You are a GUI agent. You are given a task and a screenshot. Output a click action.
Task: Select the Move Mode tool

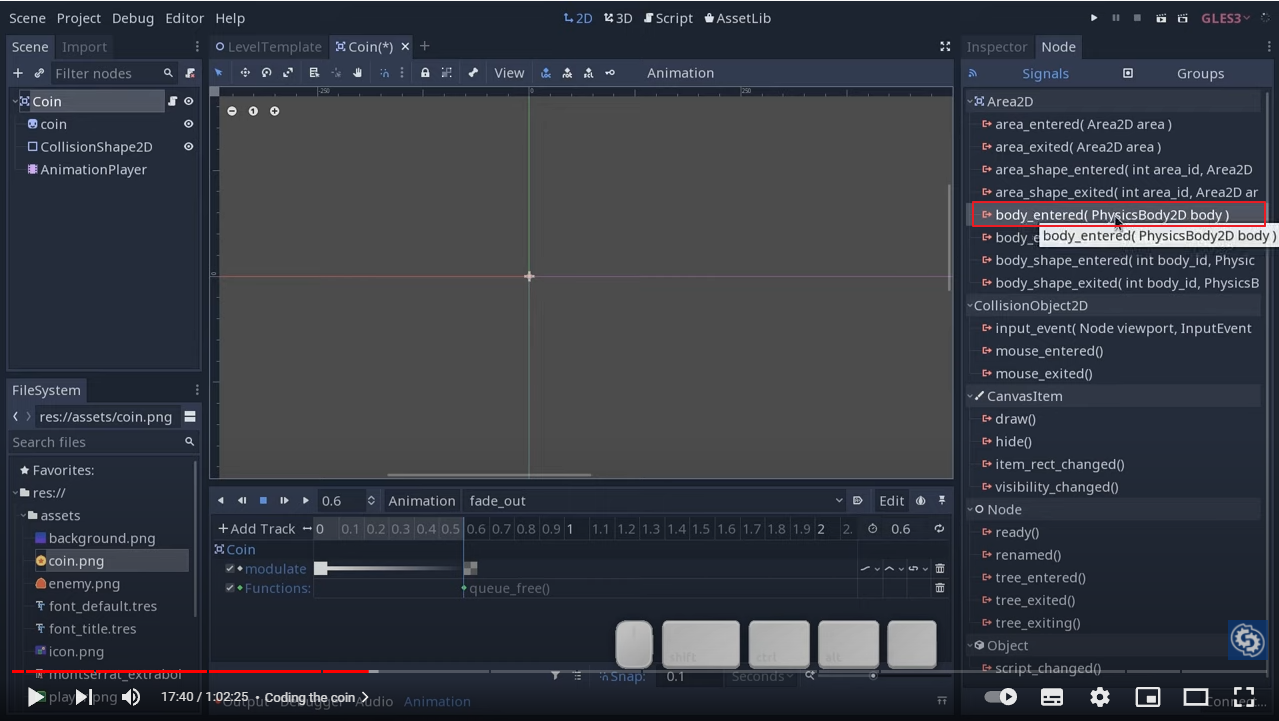[245, 73]
